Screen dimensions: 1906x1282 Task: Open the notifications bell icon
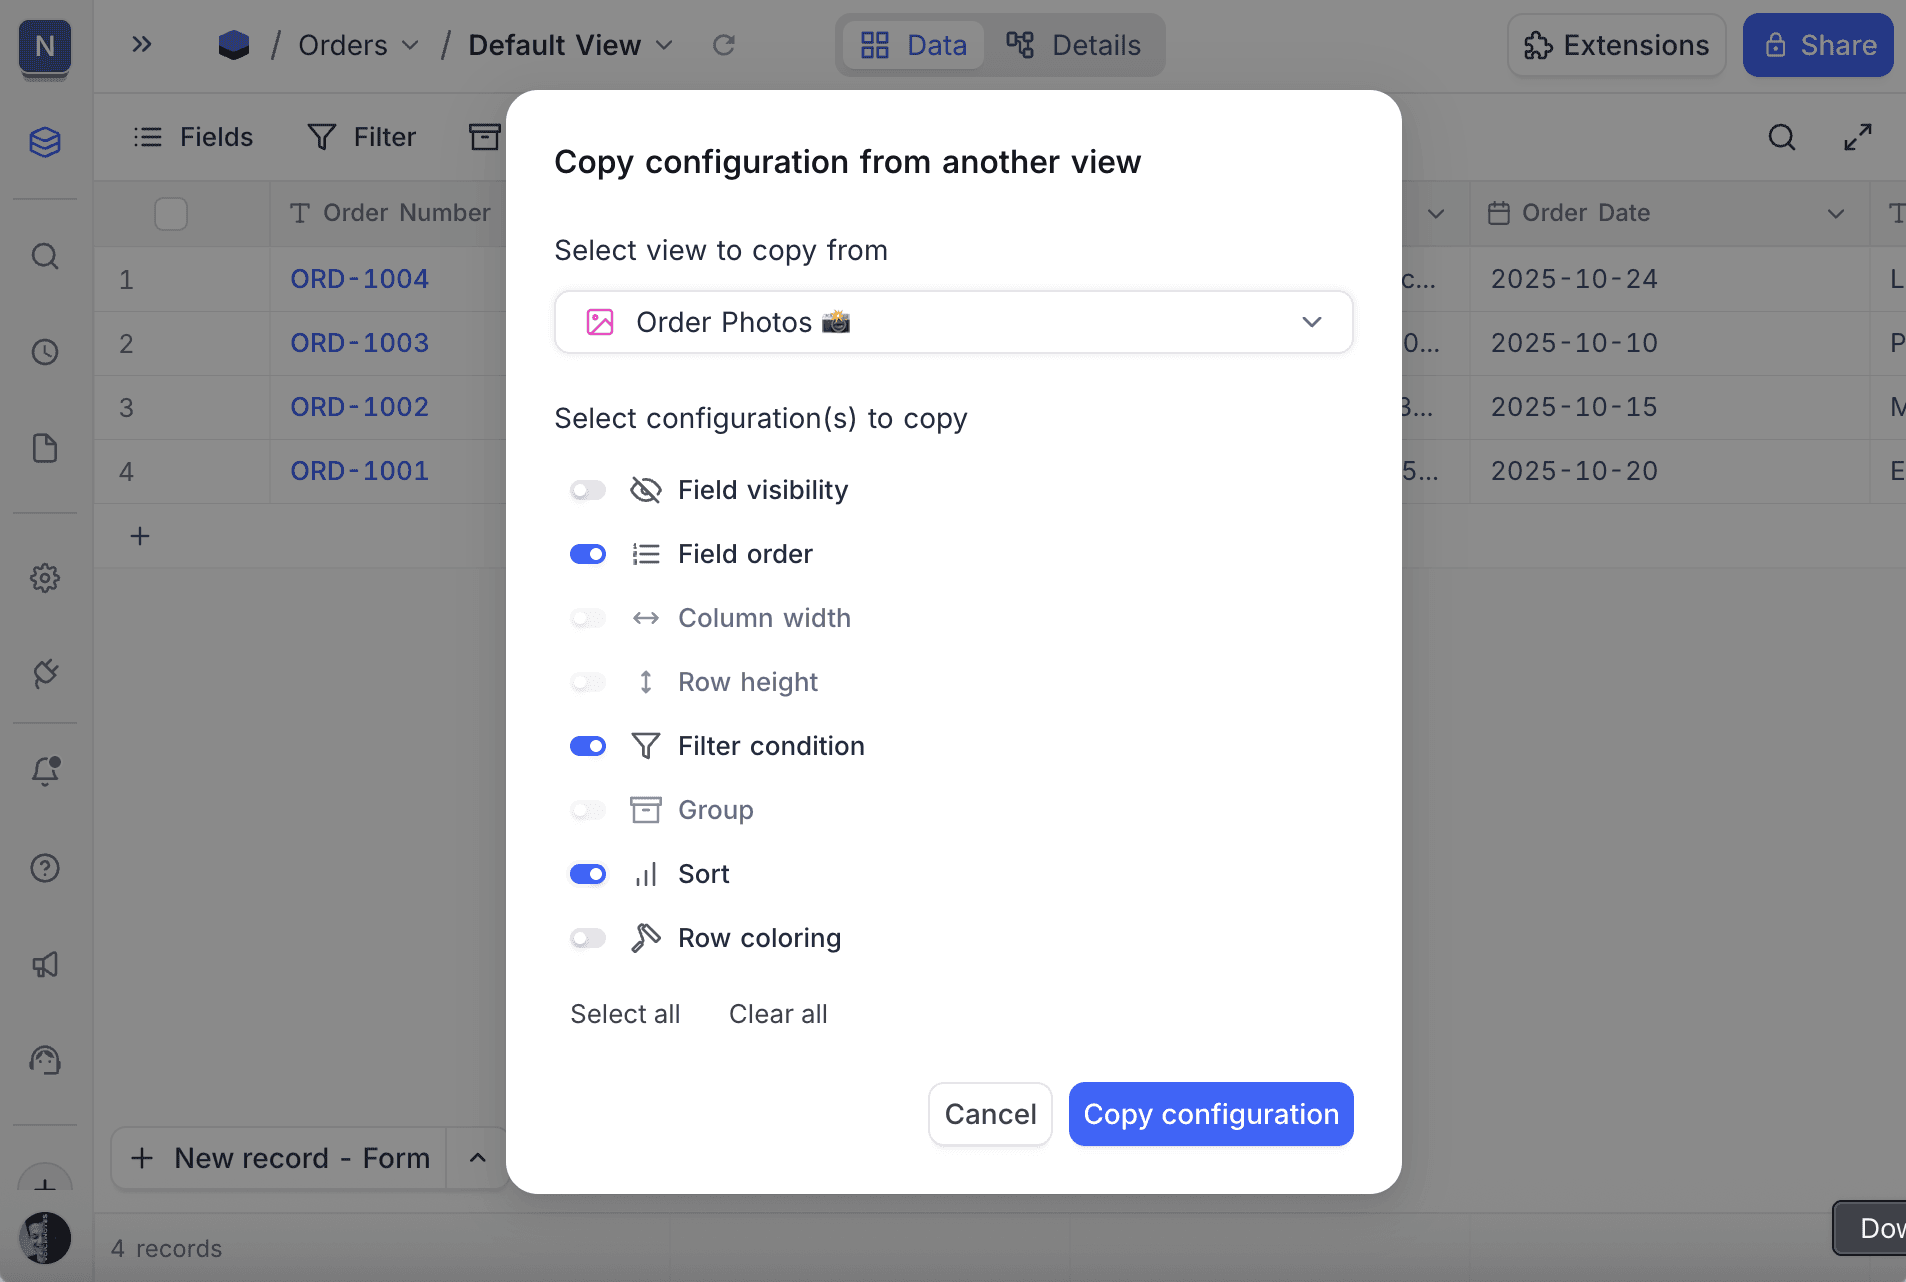point(45,771)
